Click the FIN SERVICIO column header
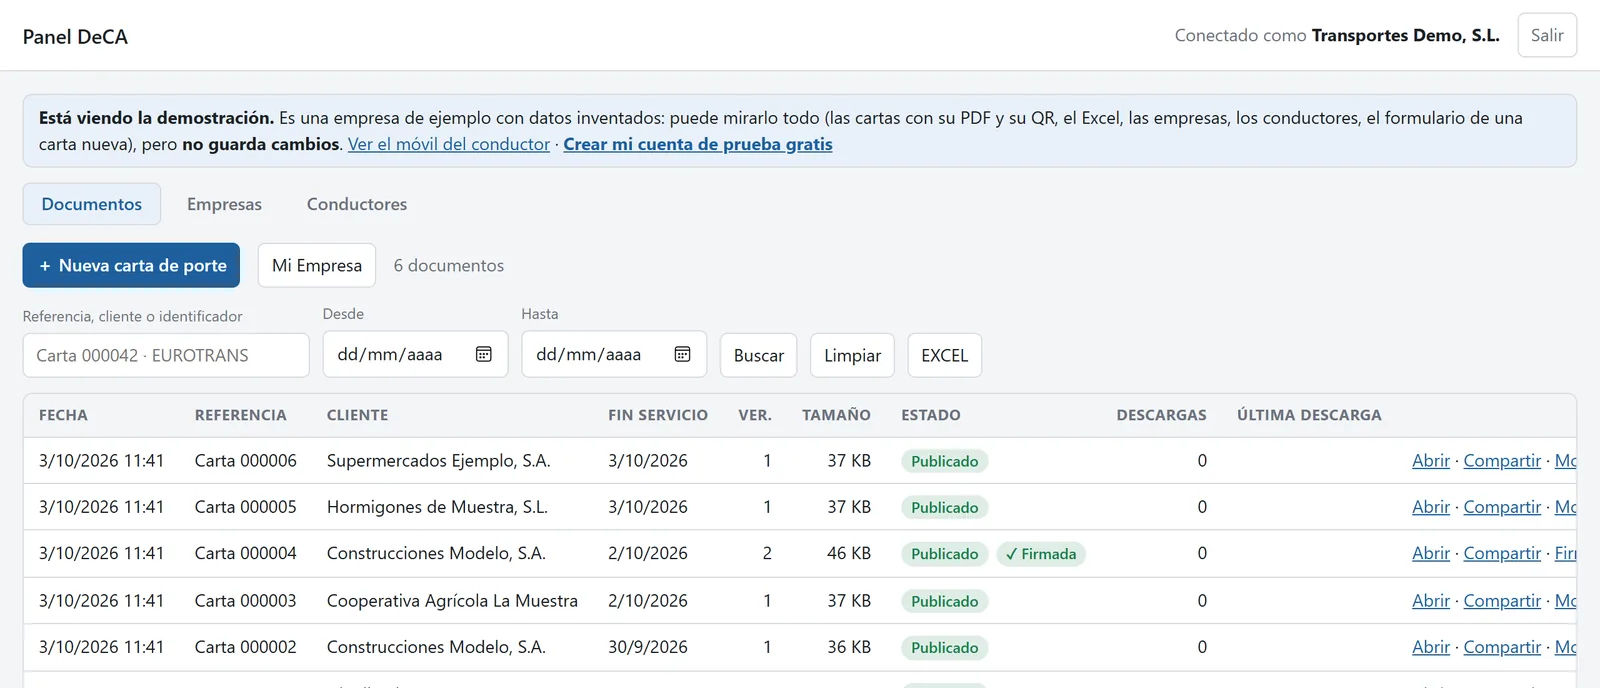The height and width of the screenshot is (688, 1600). [658, 415]
